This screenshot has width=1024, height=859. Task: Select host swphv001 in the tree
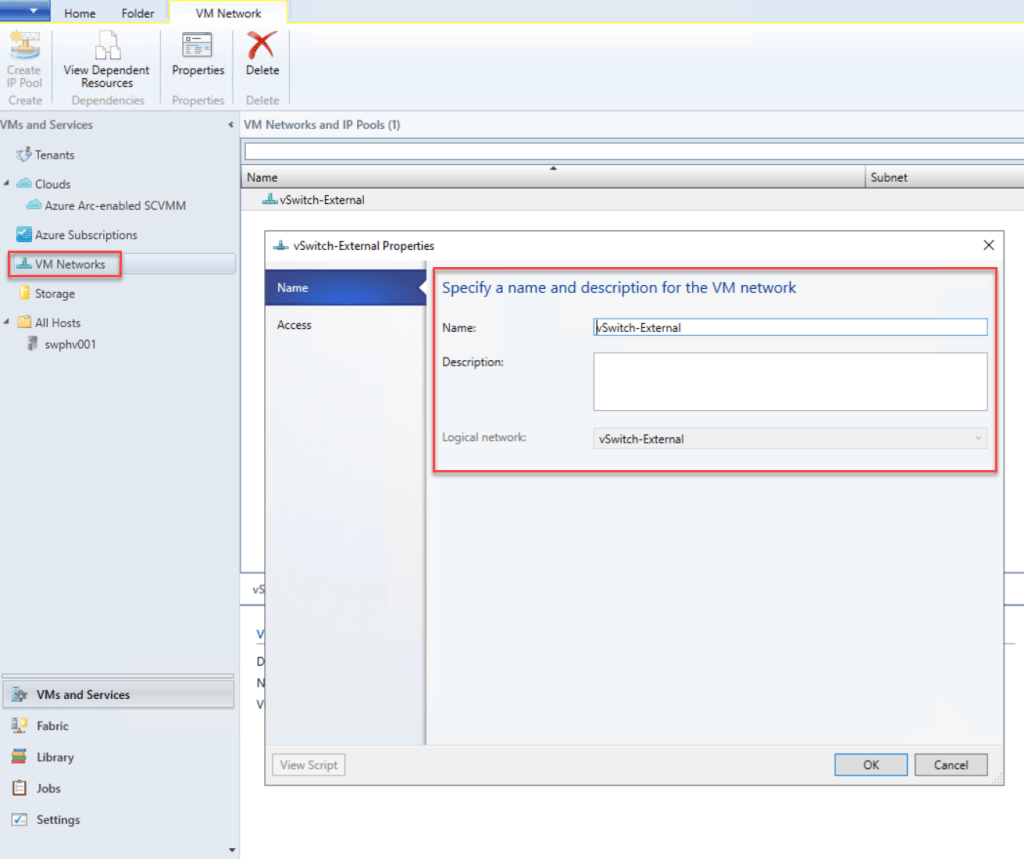(x=70, y=344)
